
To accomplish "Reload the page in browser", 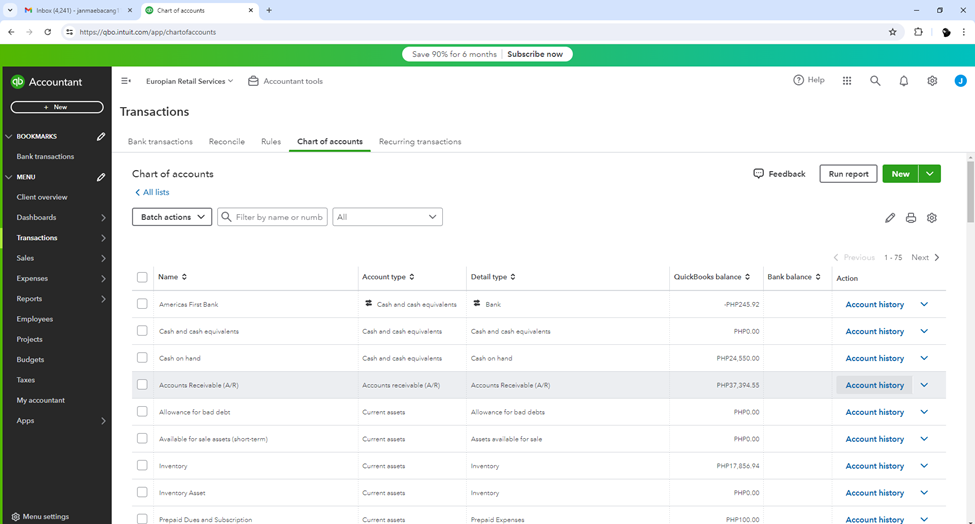I will [x=47, y=32].
